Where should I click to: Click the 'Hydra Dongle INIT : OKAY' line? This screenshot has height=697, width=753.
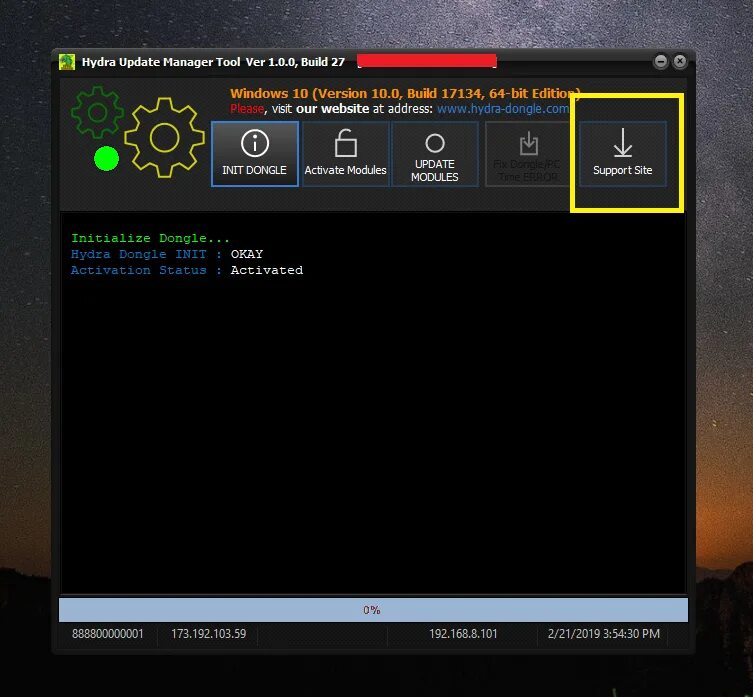(167, 254)
